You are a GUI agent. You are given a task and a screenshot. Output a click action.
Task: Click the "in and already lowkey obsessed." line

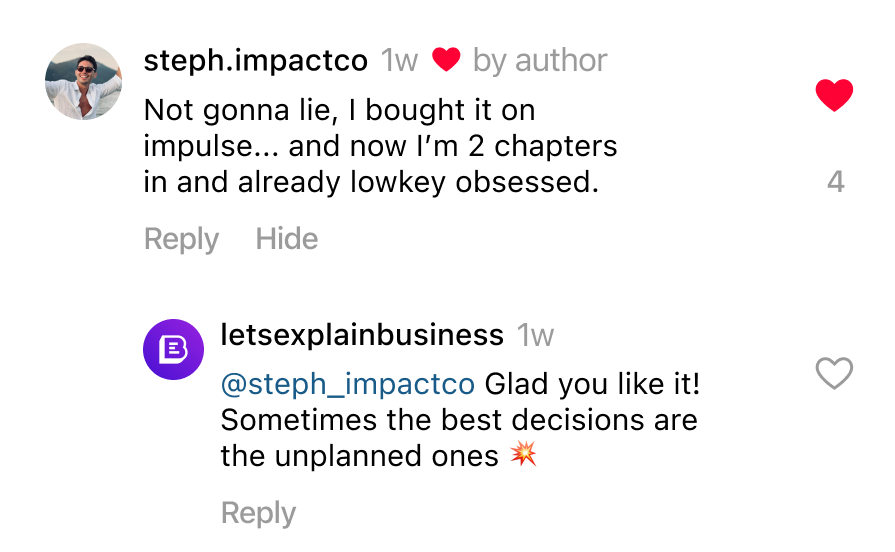coord(371,183)
